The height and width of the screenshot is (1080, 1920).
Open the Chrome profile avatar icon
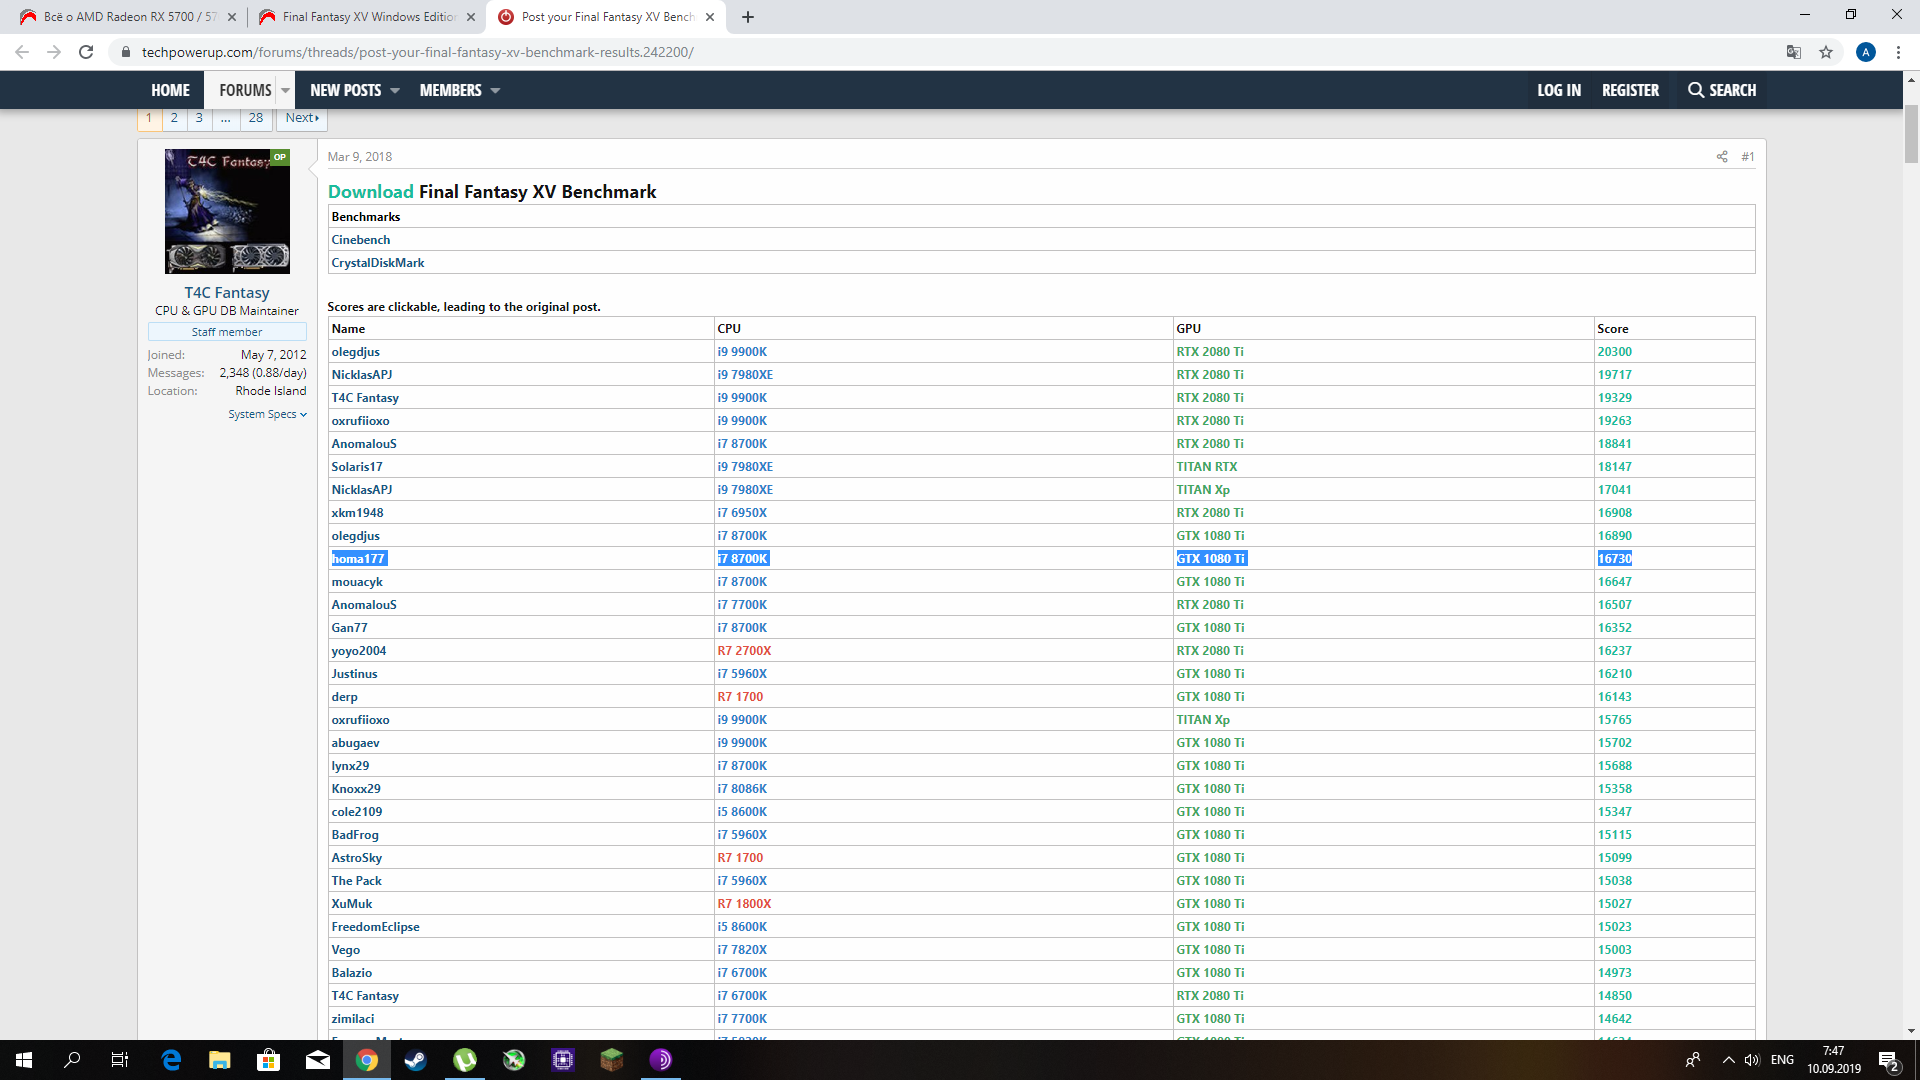click(x=1865, y=52)
